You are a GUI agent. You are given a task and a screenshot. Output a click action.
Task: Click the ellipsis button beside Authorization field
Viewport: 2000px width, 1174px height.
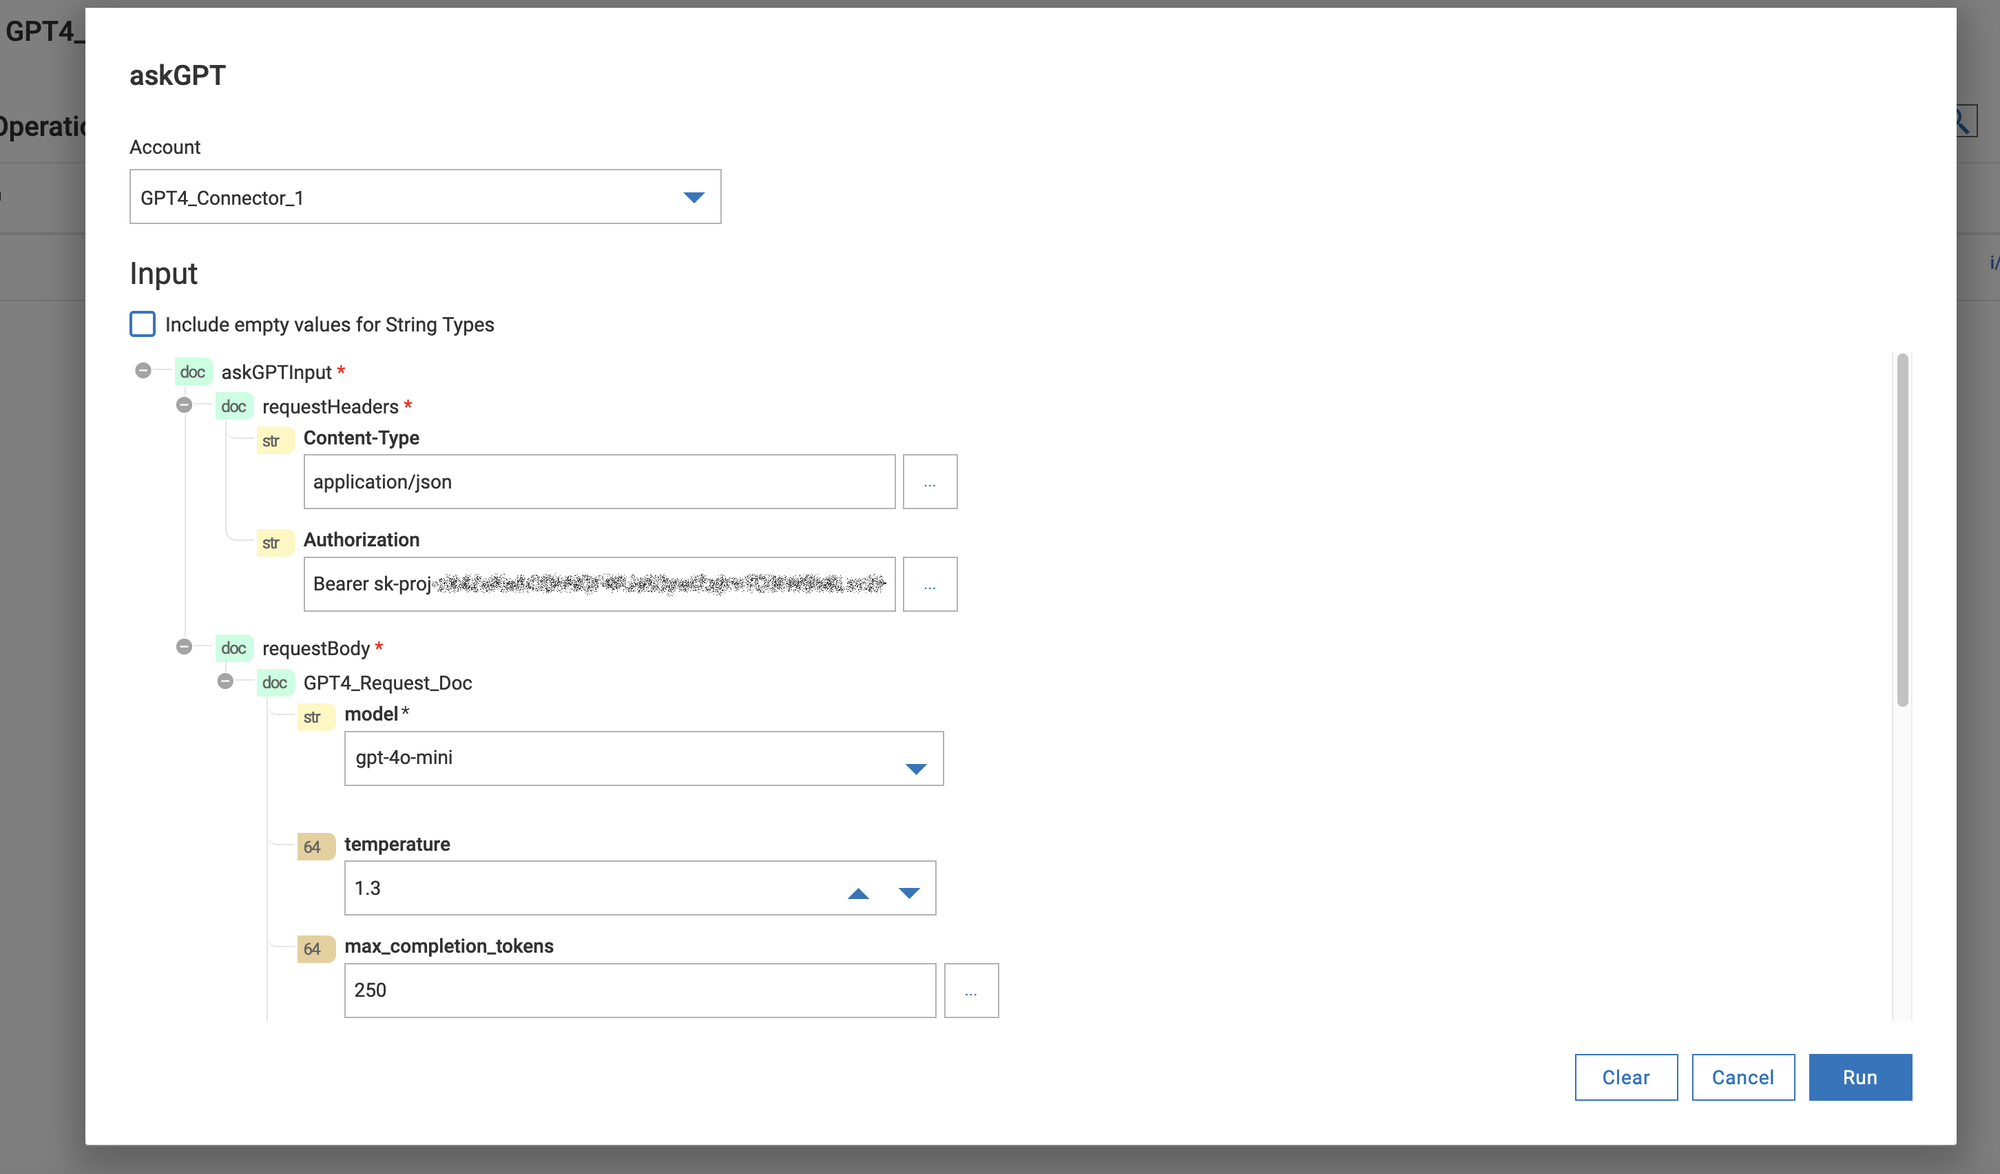point(929,584)
